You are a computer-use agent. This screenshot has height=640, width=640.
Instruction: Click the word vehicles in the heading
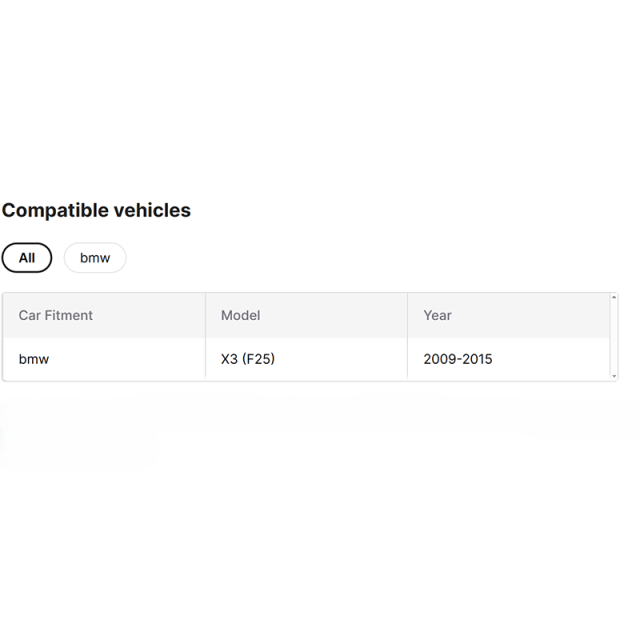[x=152, y=210]
